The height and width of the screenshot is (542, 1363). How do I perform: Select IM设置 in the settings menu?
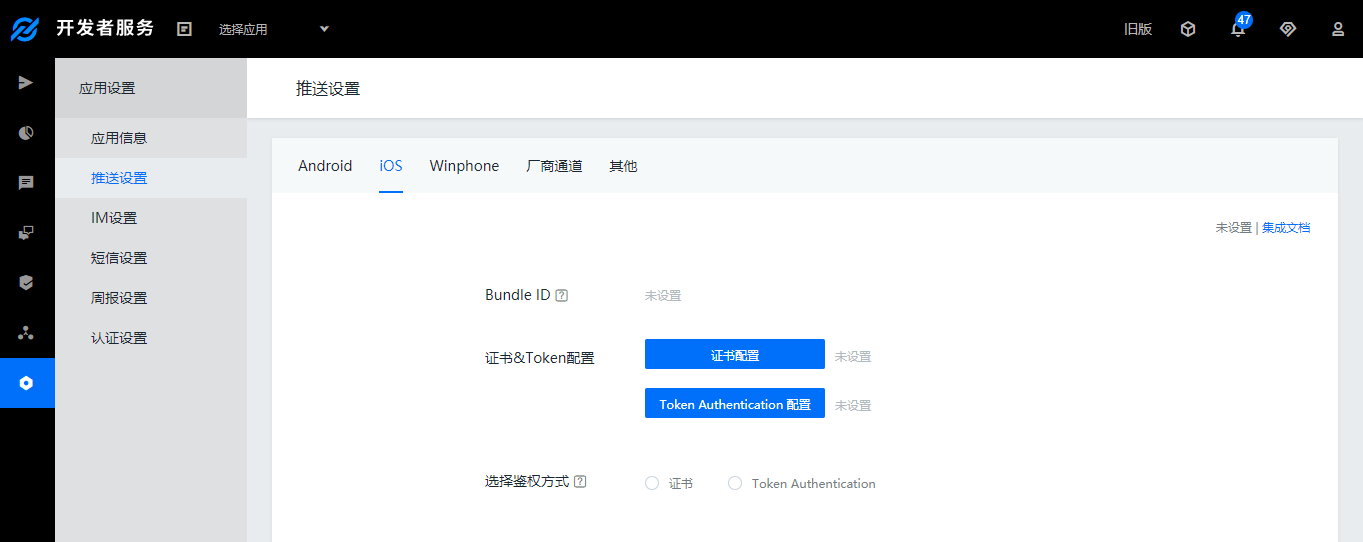114,218
